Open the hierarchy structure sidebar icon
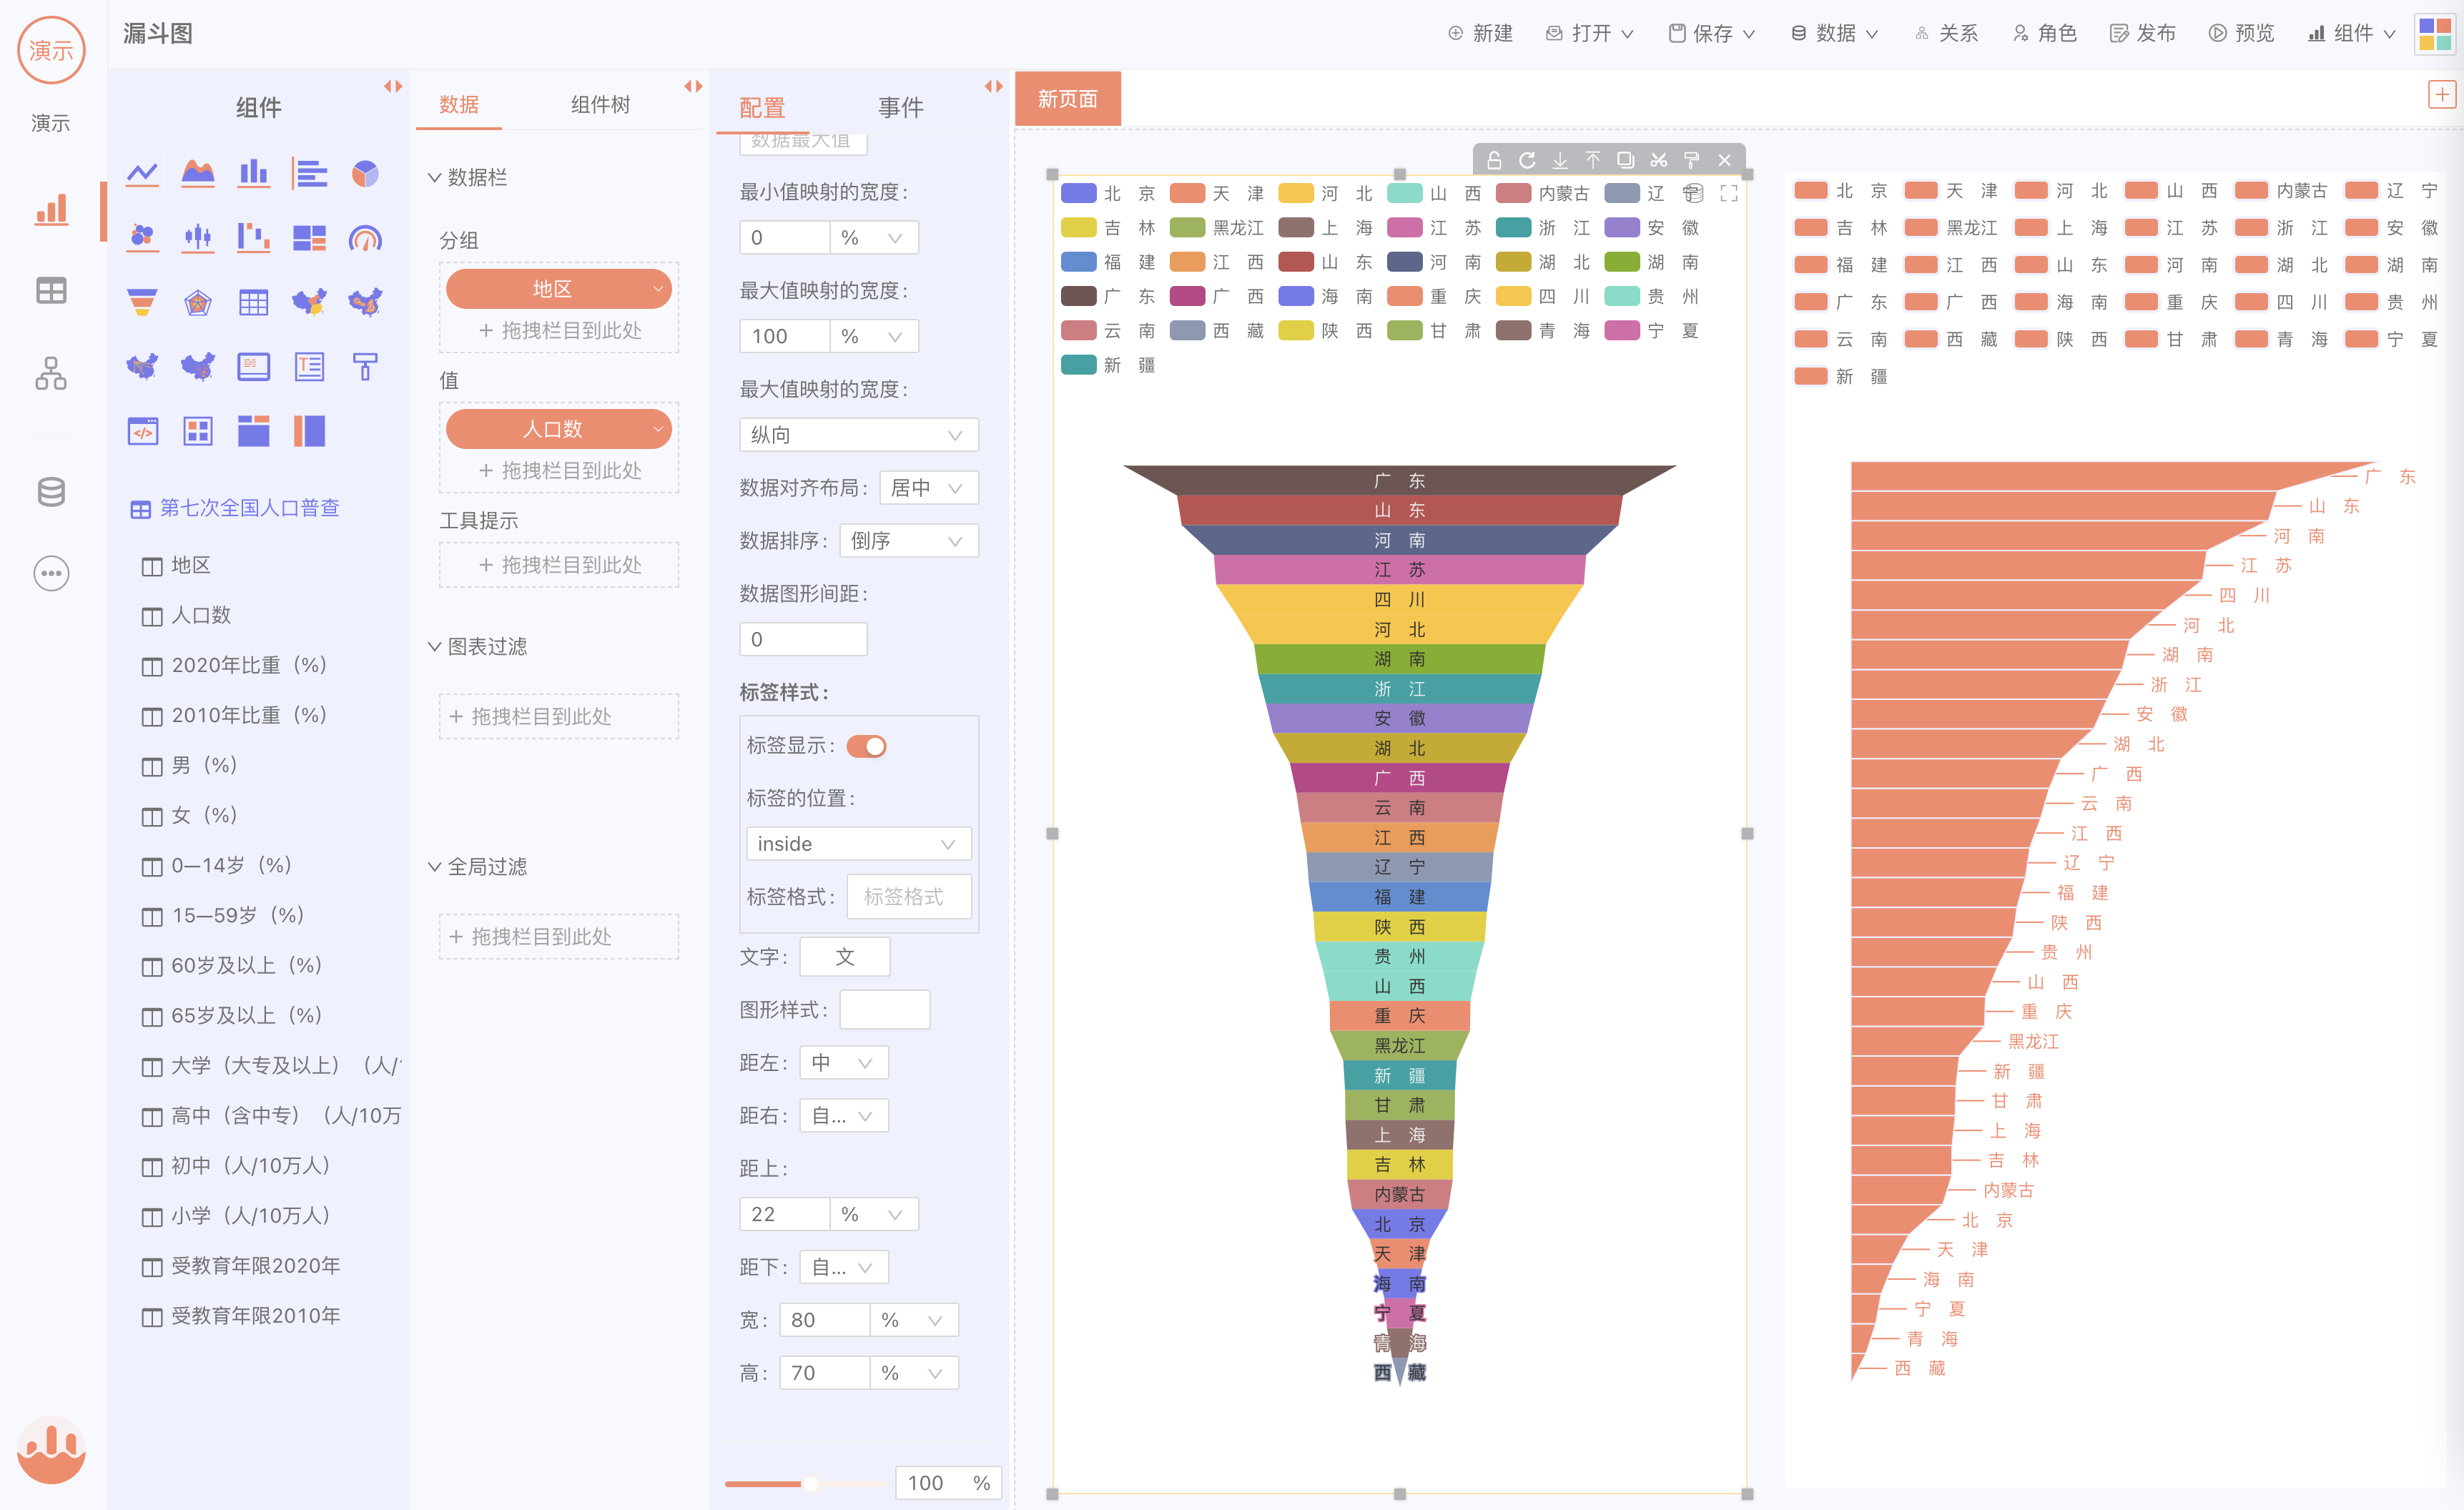Viewport: 2464px width, 1510px height. pos(51,374)
